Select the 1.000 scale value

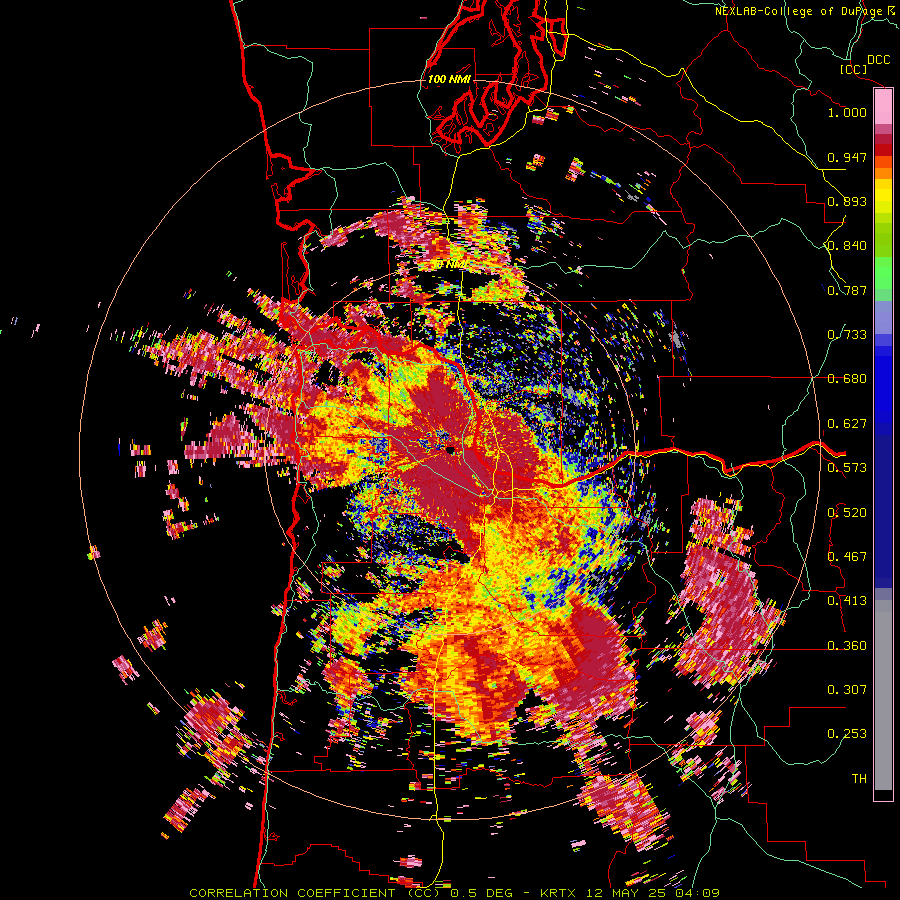coord(847,112)
